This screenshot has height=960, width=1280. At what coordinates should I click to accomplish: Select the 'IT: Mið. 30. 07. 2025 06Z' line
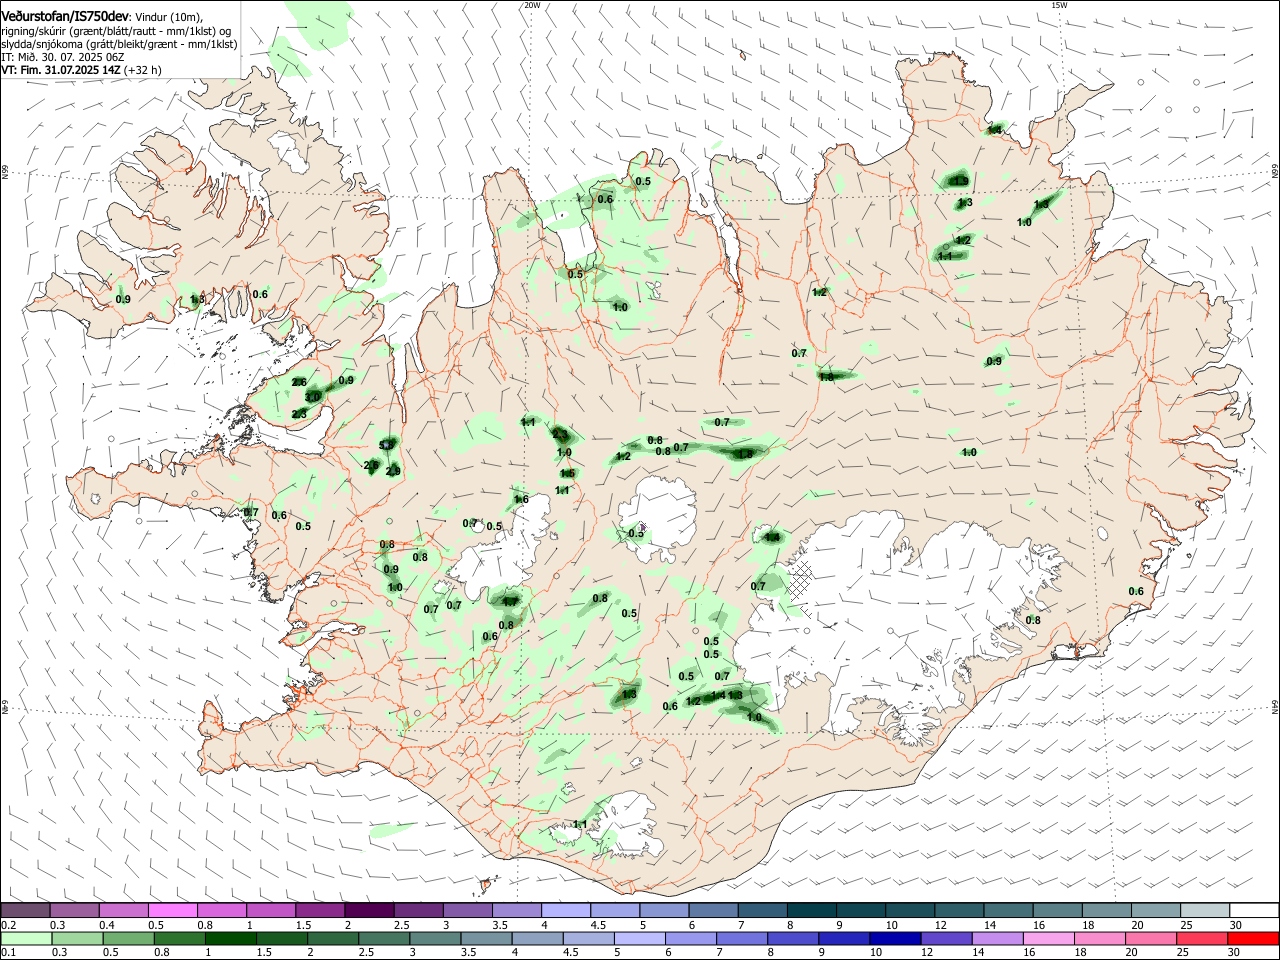coord(63,57)
